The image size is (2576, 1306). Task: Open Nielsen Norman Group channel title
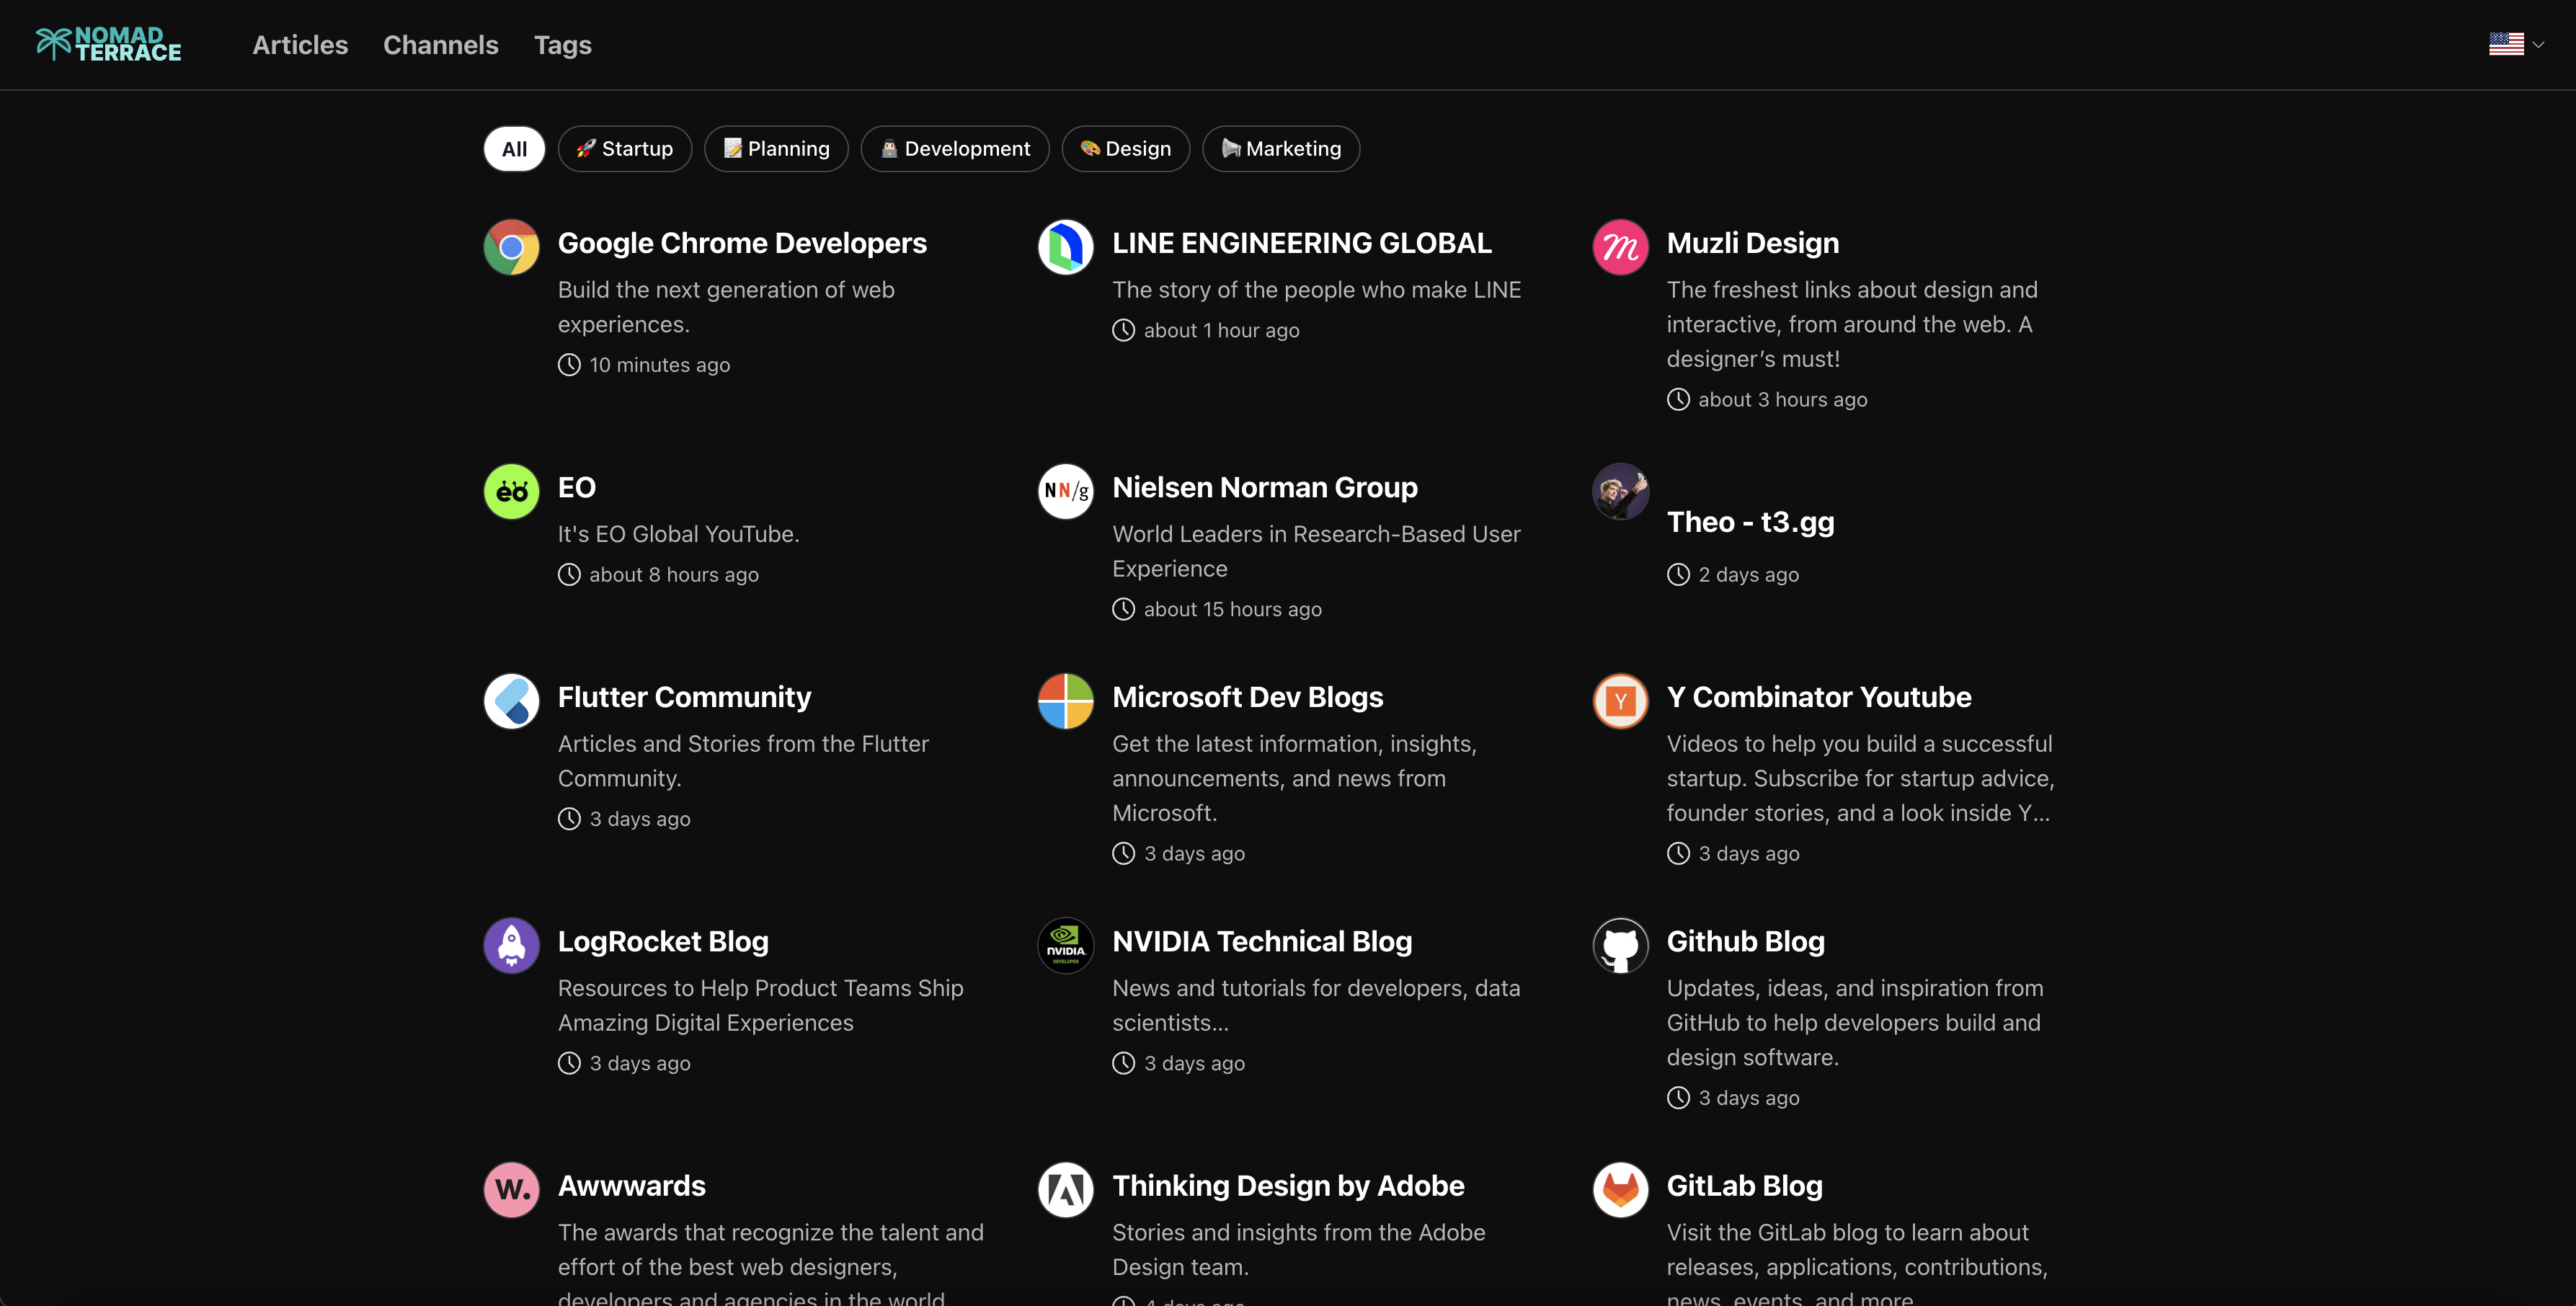coord(1265,487)
